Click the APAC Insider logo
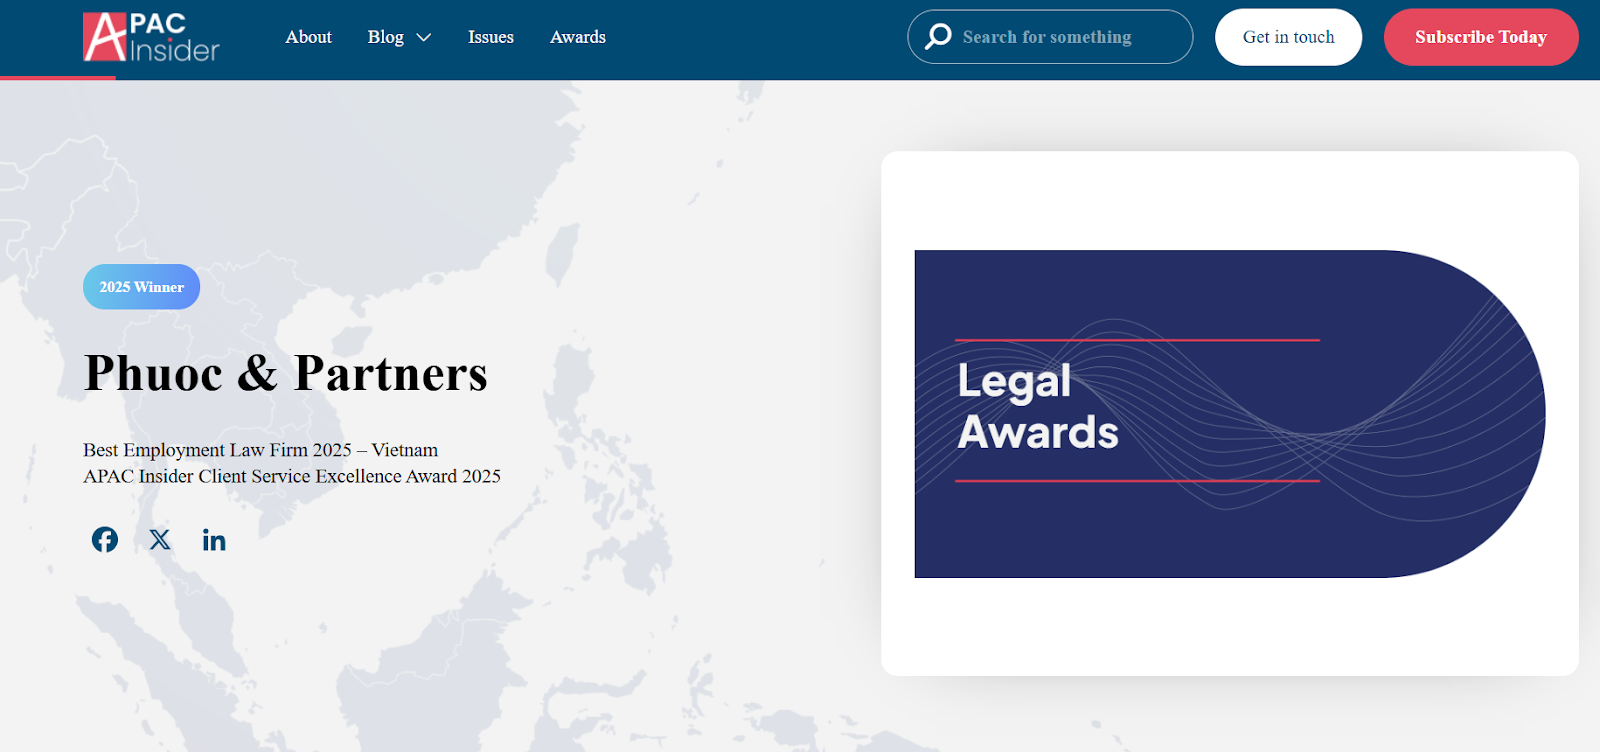 coord(151,38)
